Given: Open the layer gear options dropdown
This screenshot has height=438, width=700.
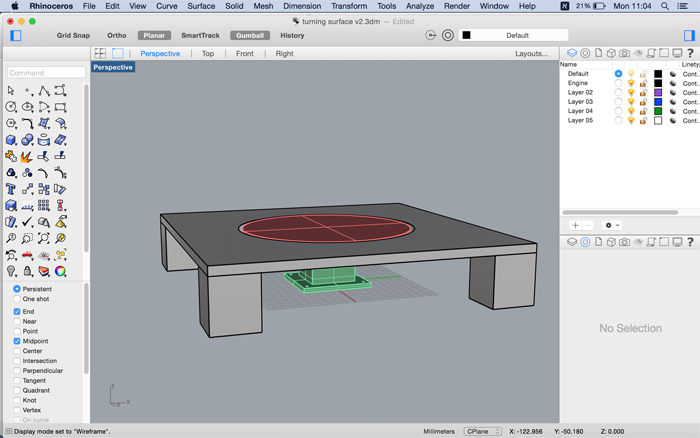Looking at the screenshot, I should (612, 225).
